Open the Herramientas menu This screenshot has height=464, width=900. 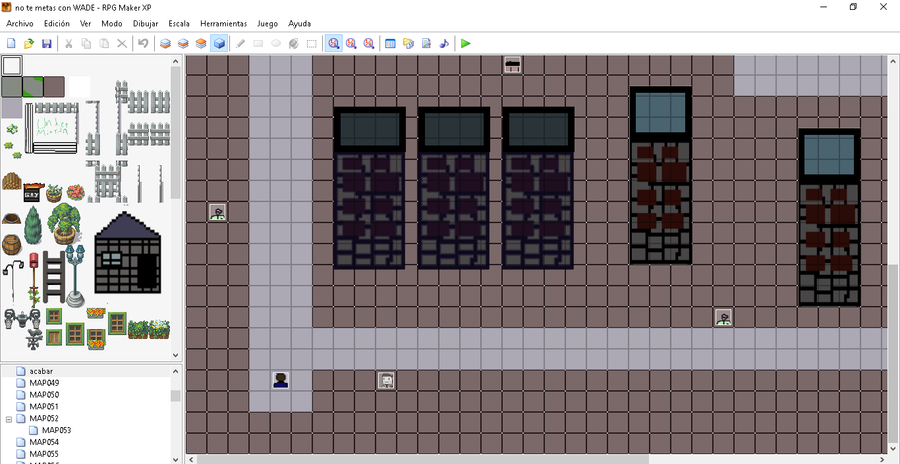223,24
